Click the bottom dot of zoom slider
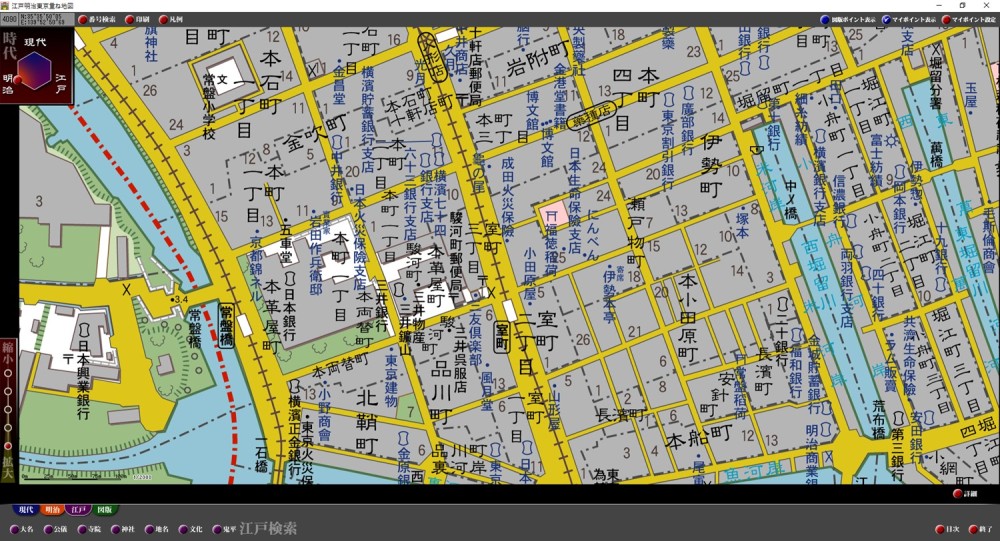Screen dimensions: 1000x541 coord(8,446)
